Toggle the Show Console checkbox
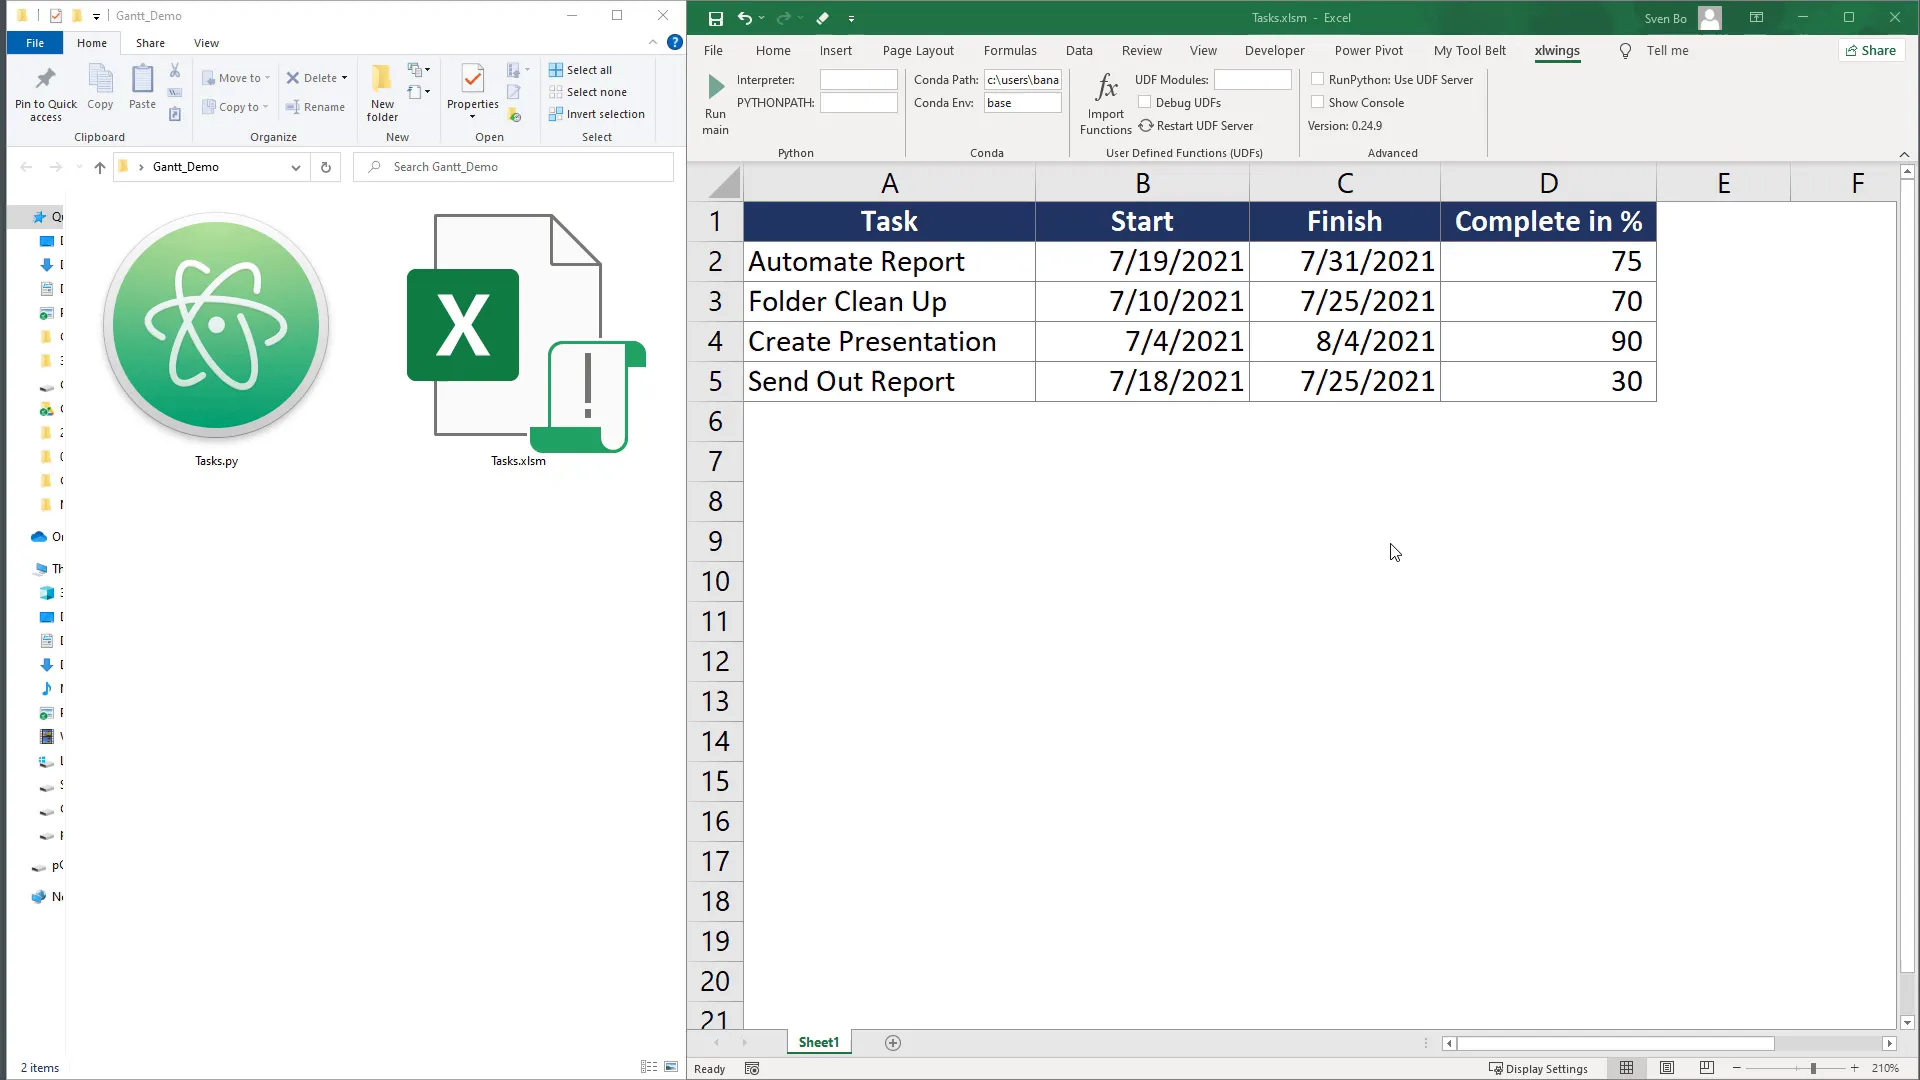Screen dimensions: 1920x1080 tap(1318, 102)
